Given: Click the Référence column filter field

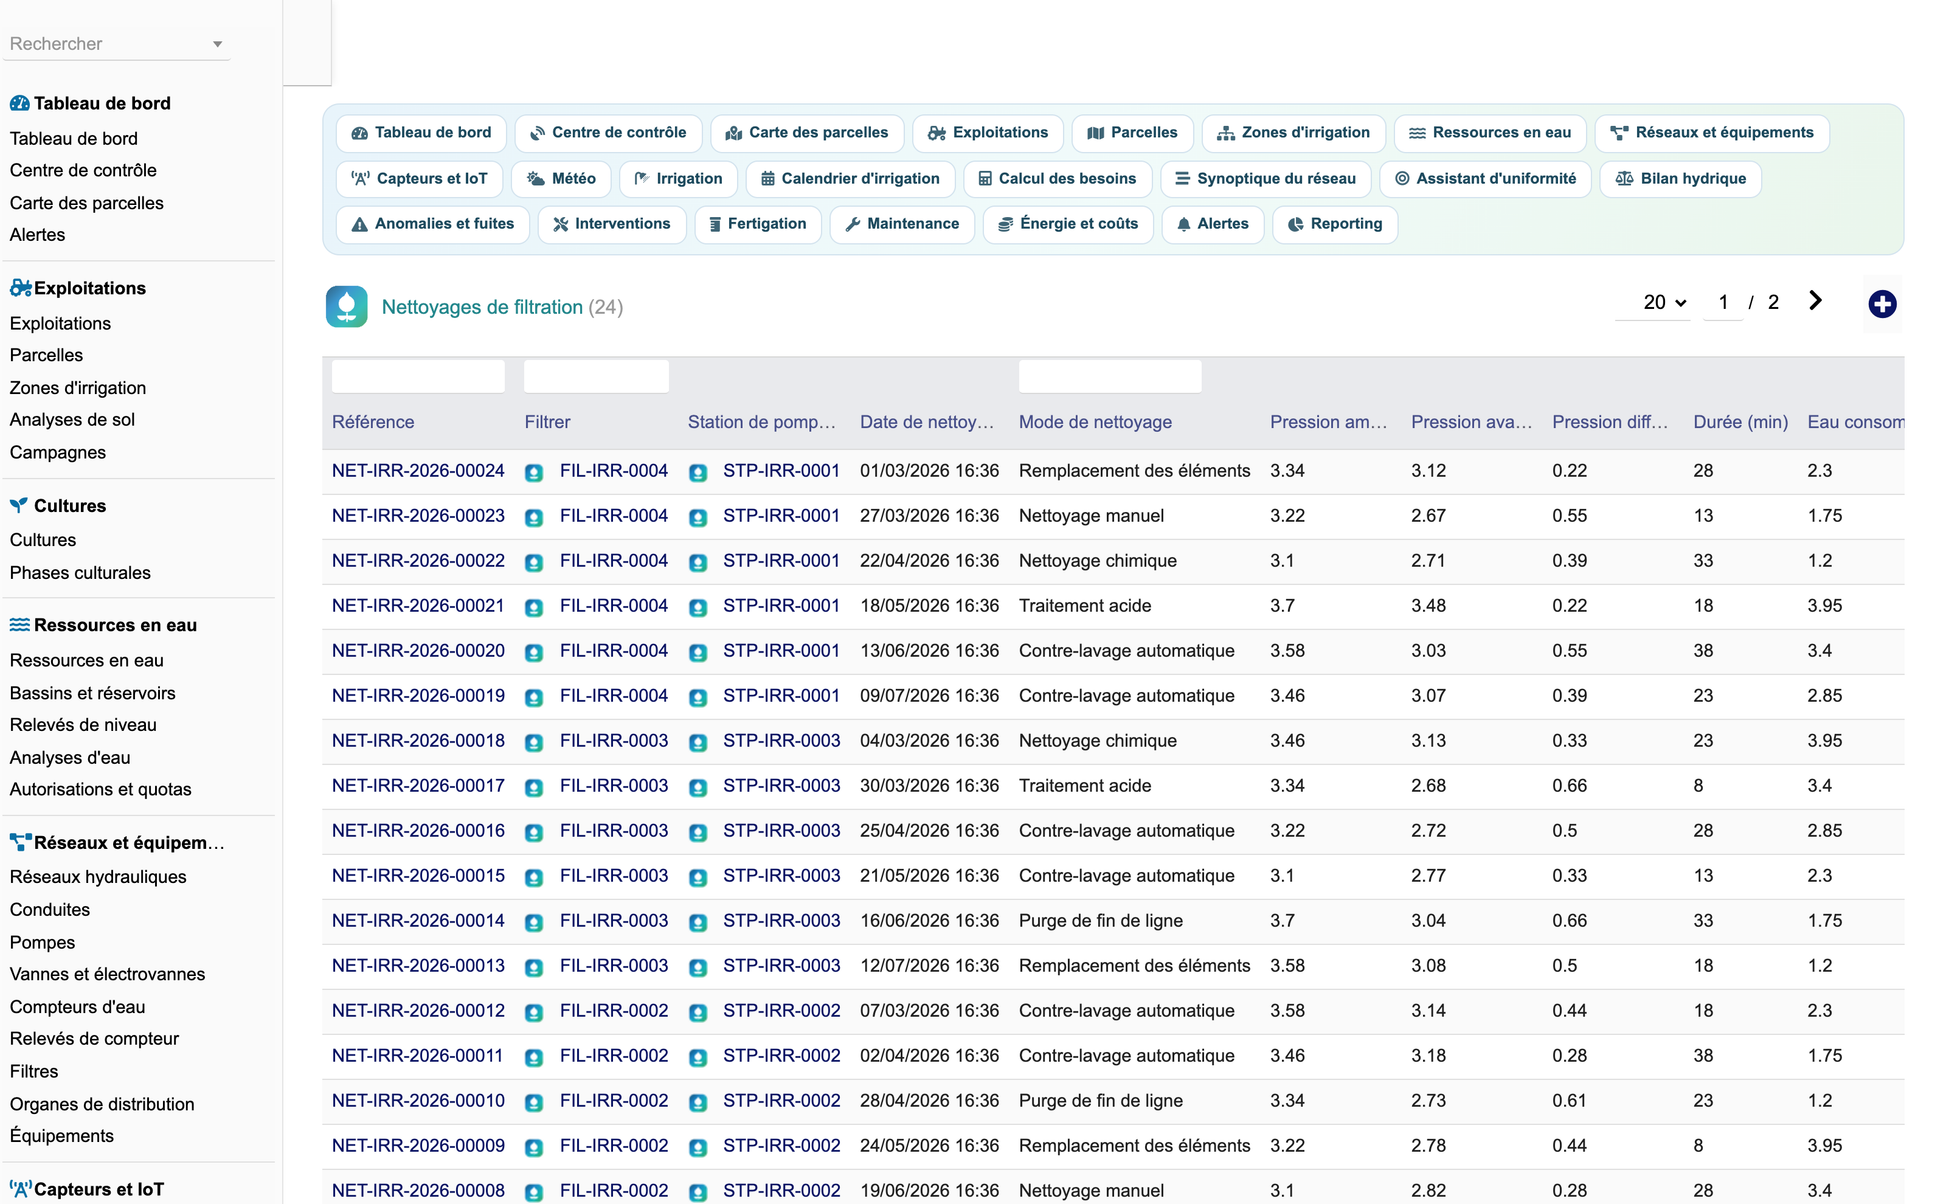Looking at the screenshot, I should (x=418, y=376).
